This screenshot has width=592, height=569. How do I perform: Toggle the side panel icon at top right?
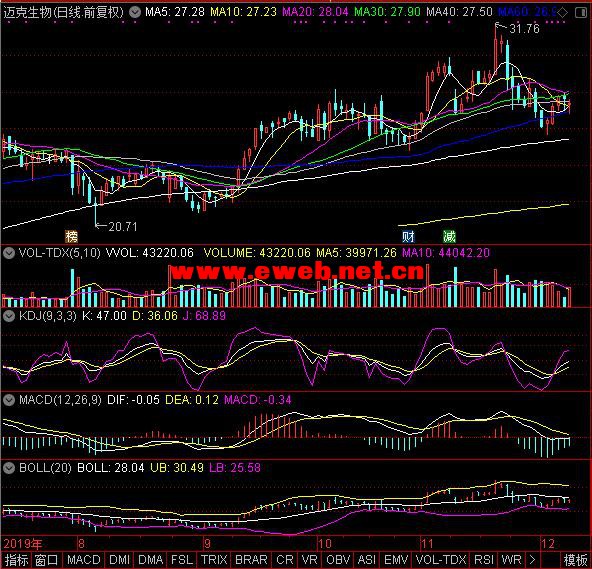pos(581,12)
